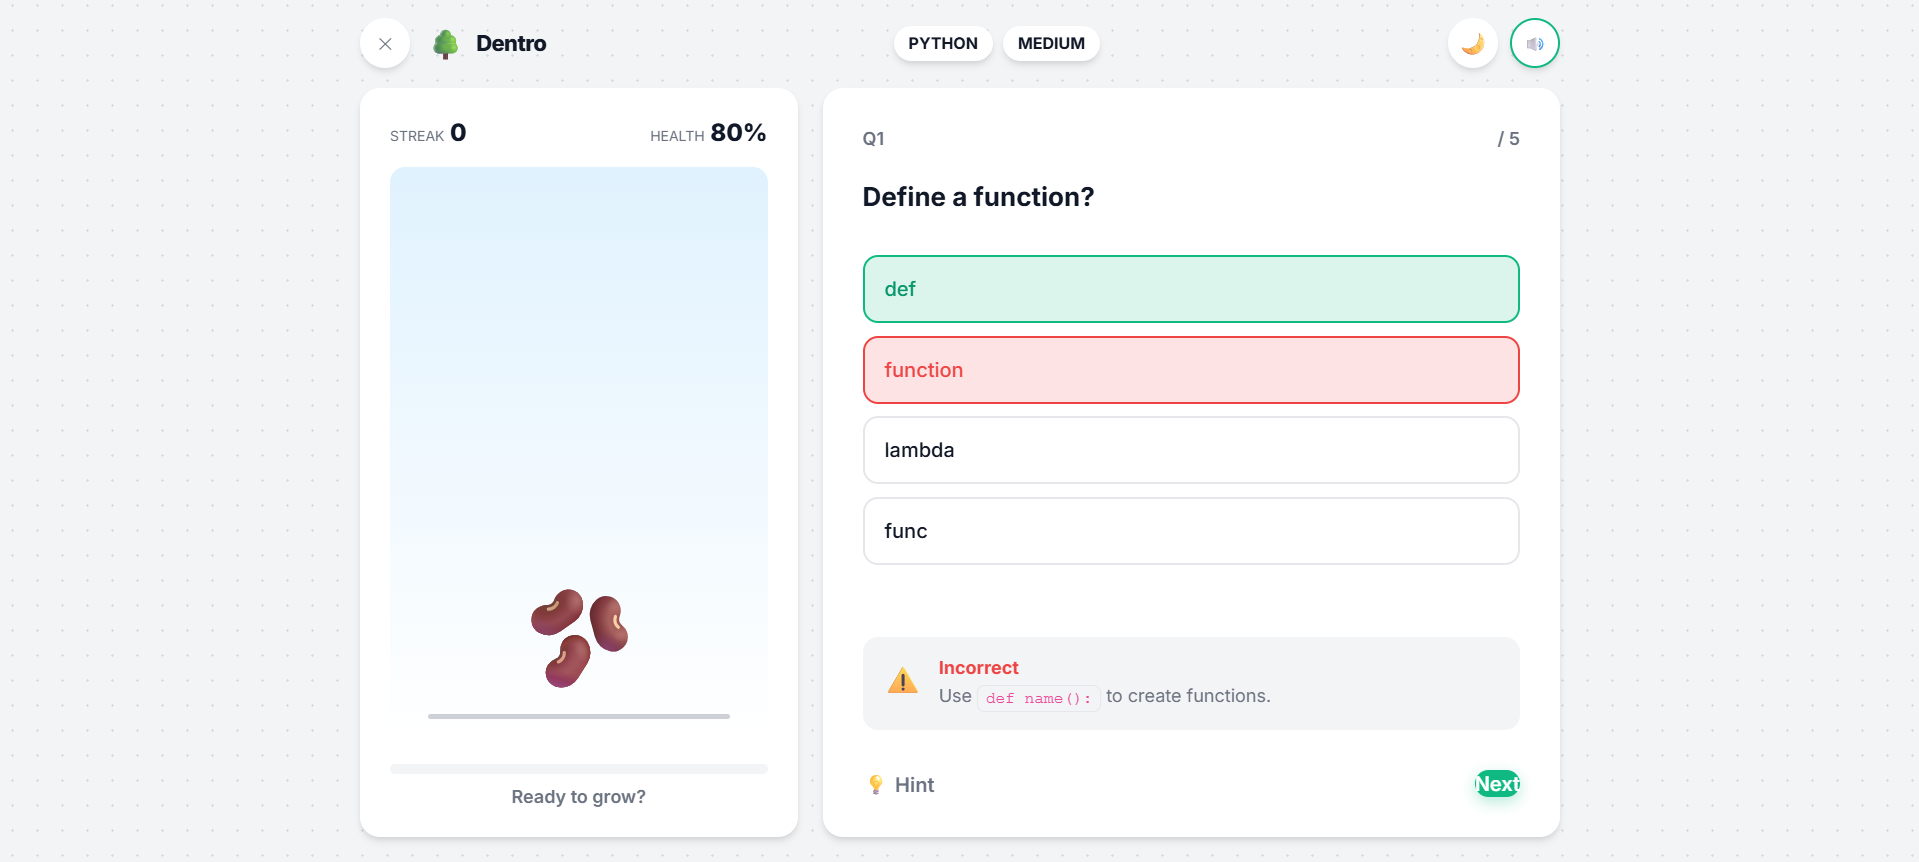Select the 'function' answer option
The width and height of the screenshot is (1919, 862).
pyautogui.click(x=1190, y=370)
